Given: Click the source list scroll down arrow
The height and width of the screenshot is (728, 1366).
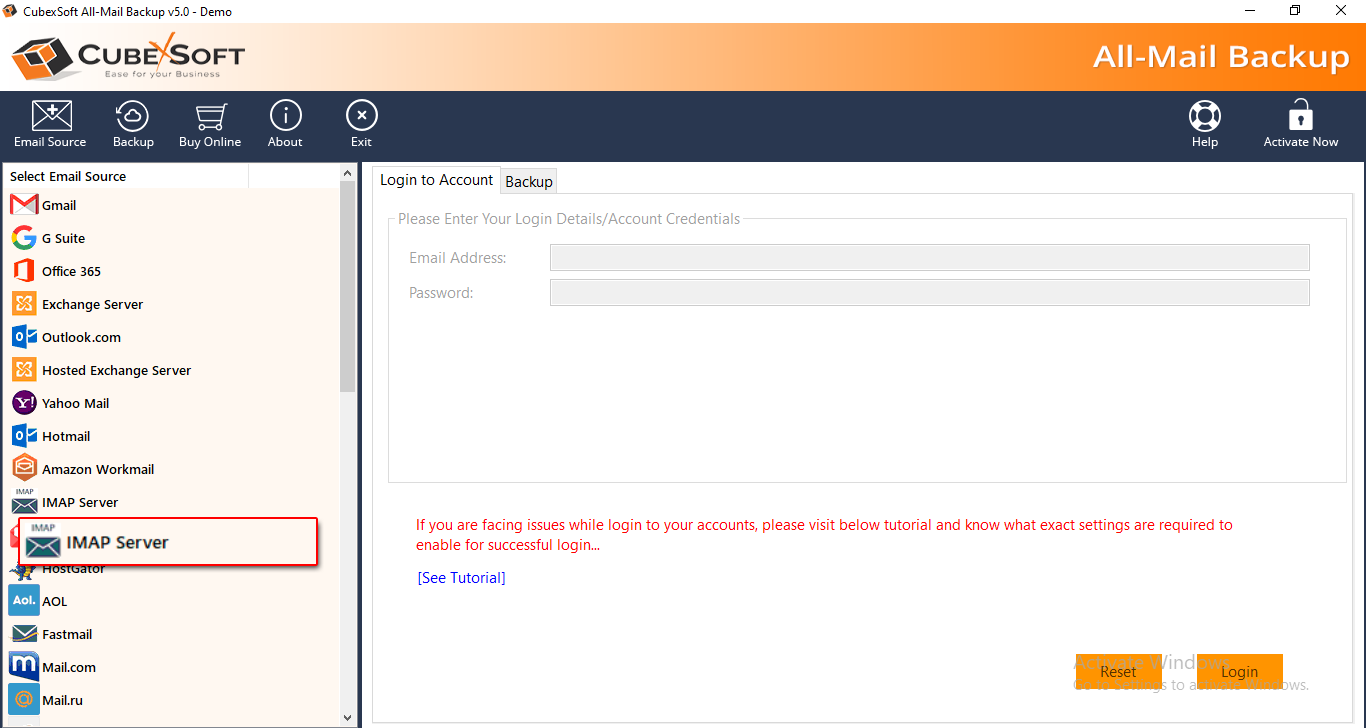Looking at the screenshot, I should pyautogui.click(x=348, y=717).
